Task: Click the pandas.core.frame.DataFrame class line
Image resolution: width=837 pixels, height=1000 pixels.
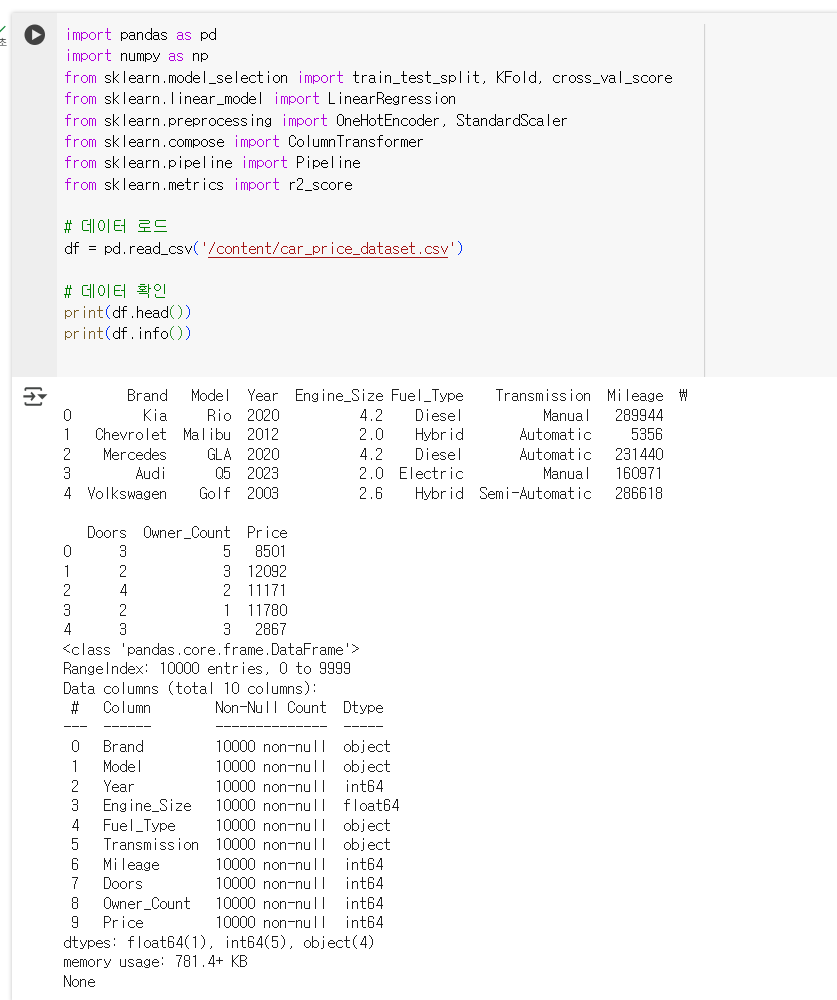Action: point(211,650)
